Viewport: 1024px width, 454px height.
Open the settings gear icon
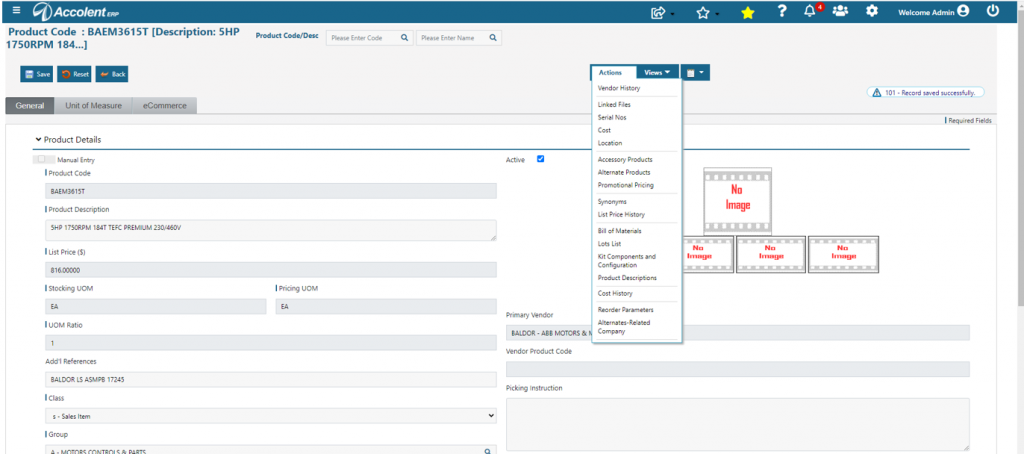(871, 11)
